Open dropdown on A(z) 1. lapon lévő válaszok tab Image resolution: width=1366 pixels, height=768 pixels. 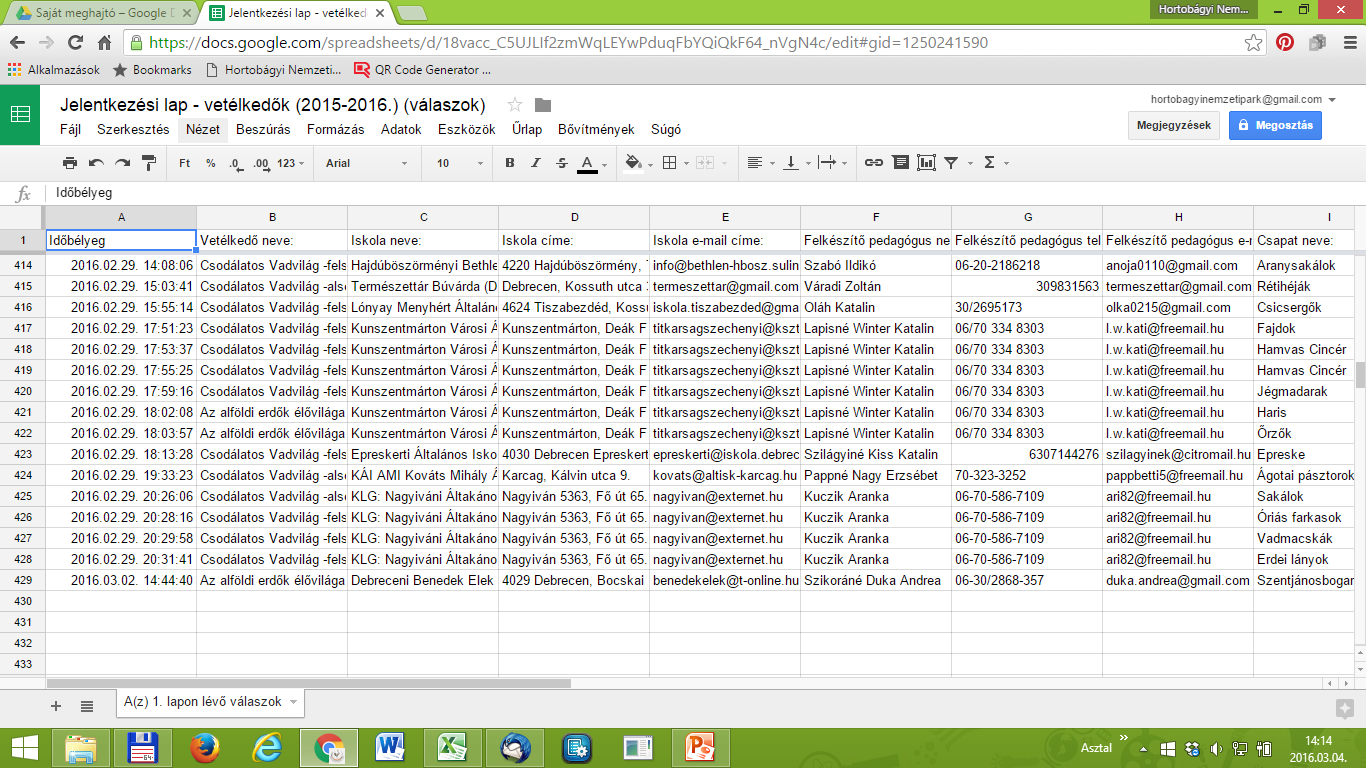coord(293,703)
